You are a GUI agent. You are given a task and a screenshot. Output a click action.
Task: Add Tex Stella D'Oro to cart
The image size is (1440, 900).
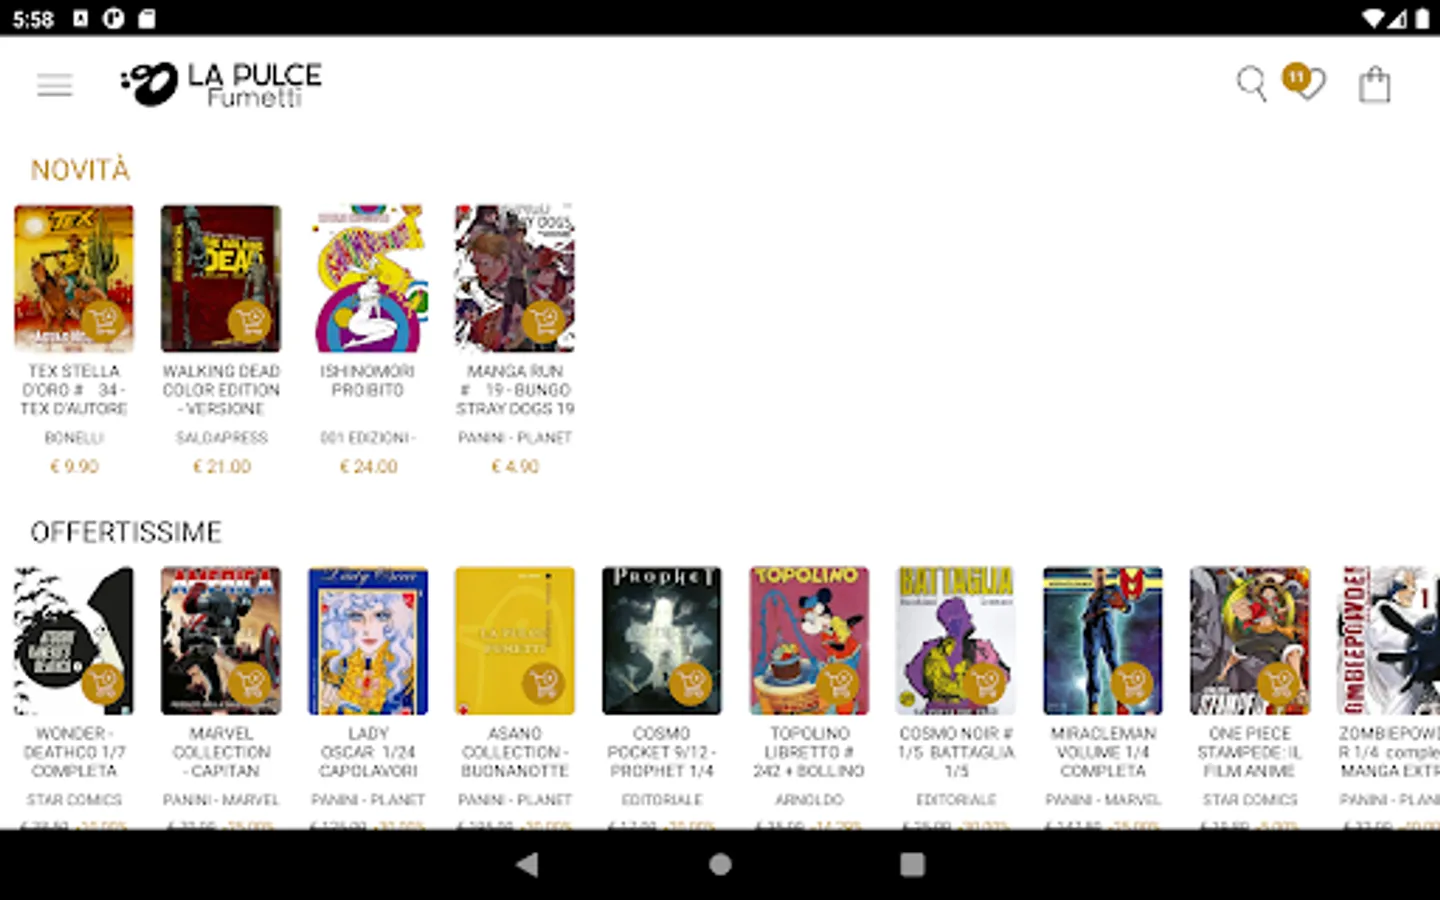tap(102, 322)
